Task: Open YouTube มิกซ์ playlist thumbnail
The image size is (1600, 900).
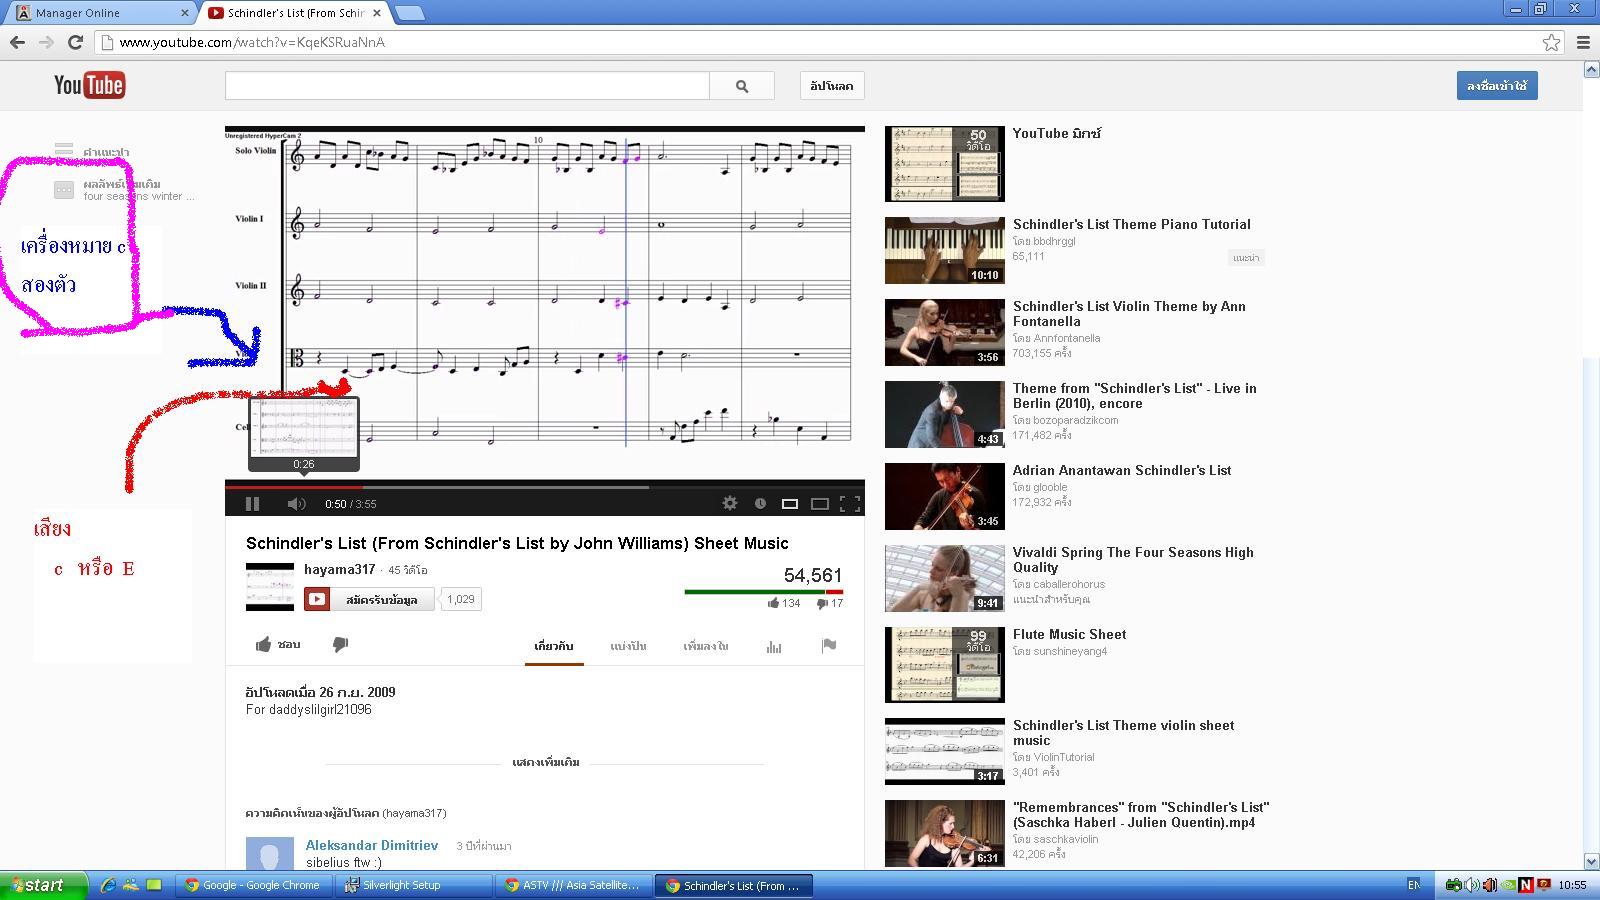Action: tap(945, 164)
